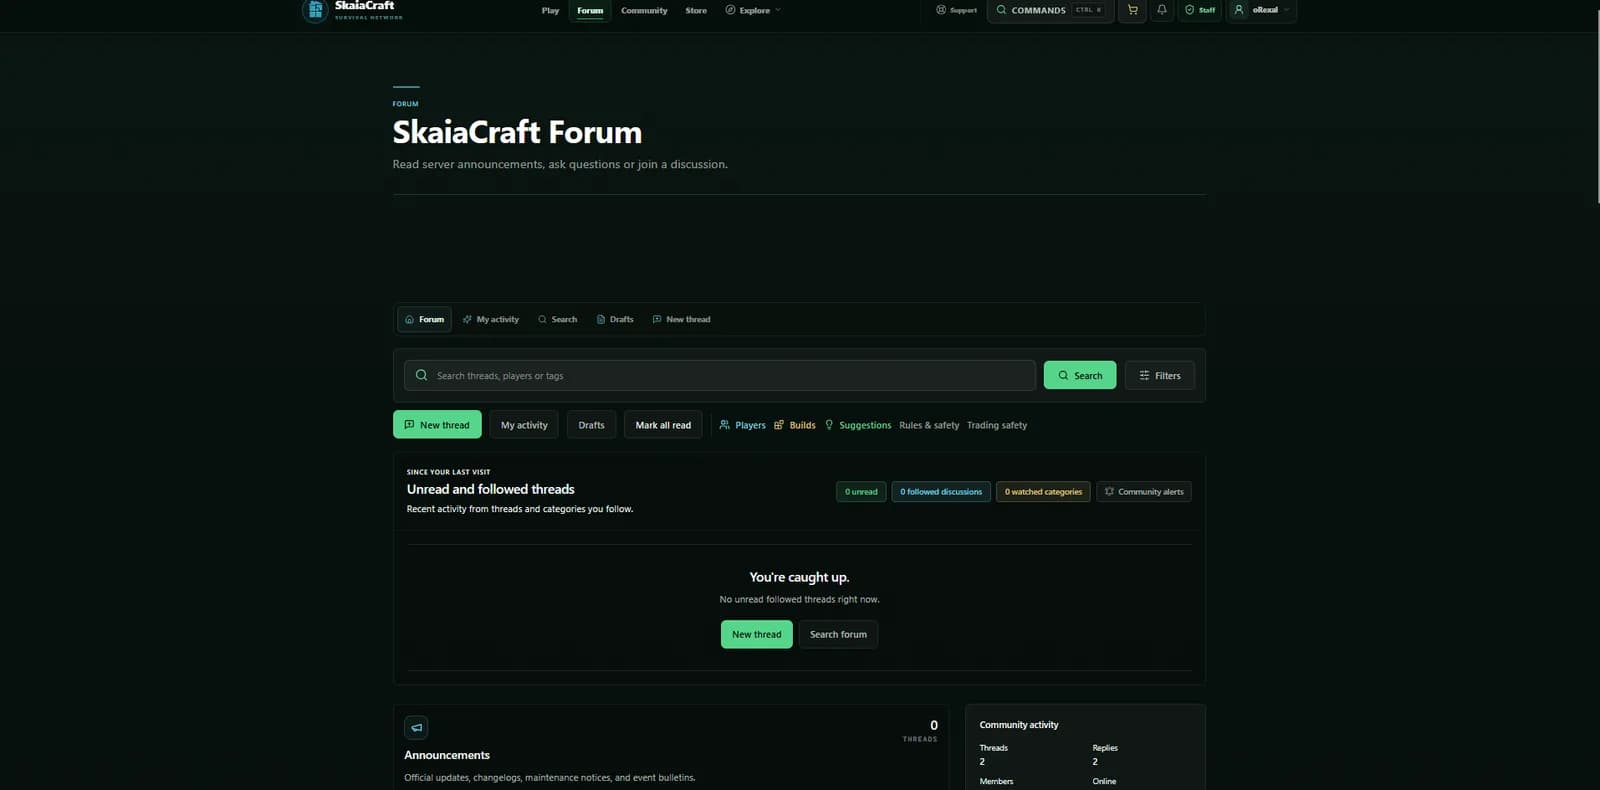Switch to the Forum home sub-tab
The width and height of the screenshot is (1600, 790).
point(425,319)
